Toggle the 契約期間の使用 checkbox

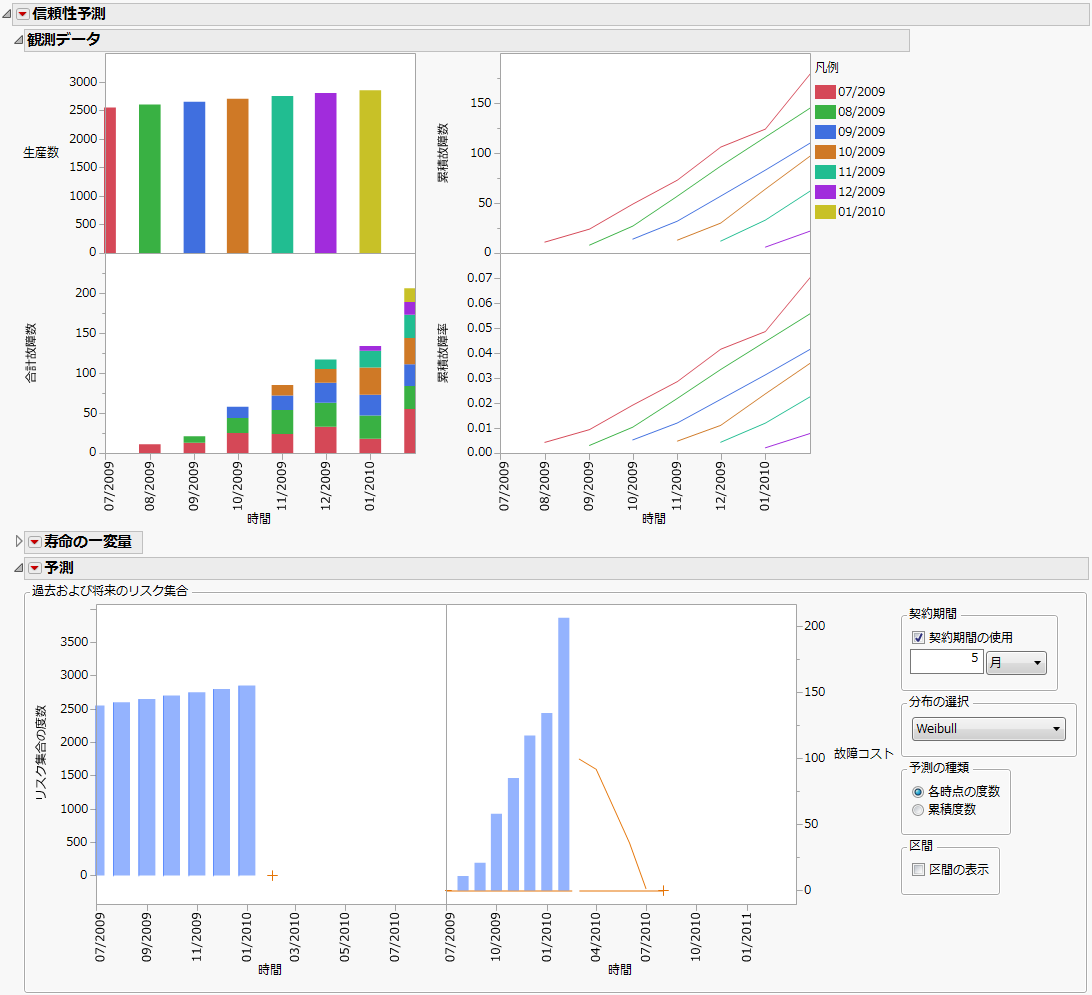[x=918, y=637]
